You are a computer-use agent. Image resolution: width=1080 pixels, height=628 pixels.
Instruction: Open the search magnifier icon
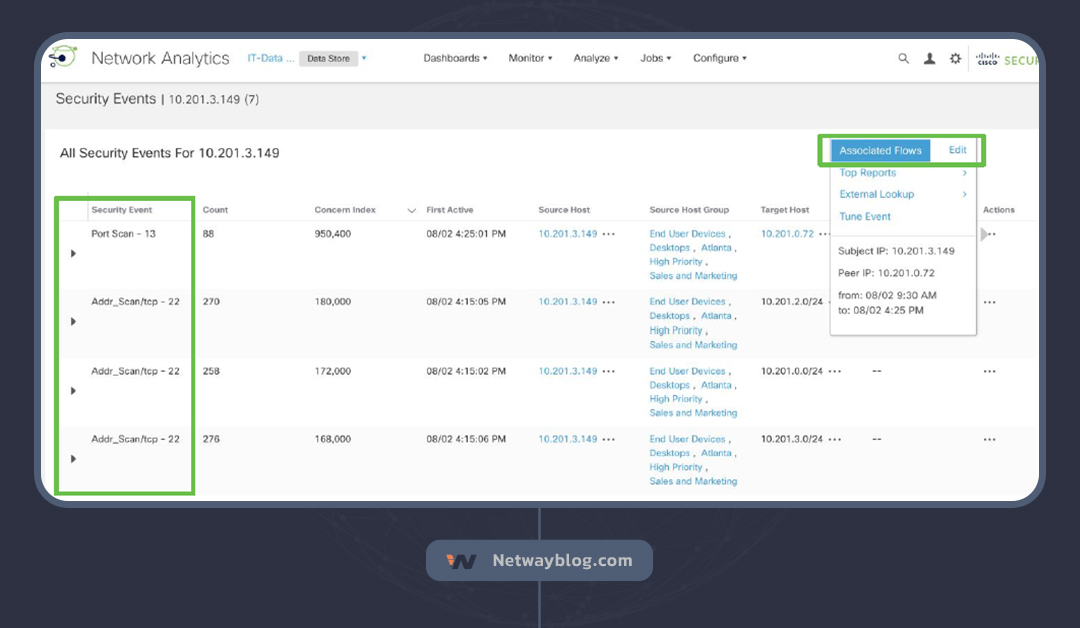pyautogui.click(x=903, y=59)
